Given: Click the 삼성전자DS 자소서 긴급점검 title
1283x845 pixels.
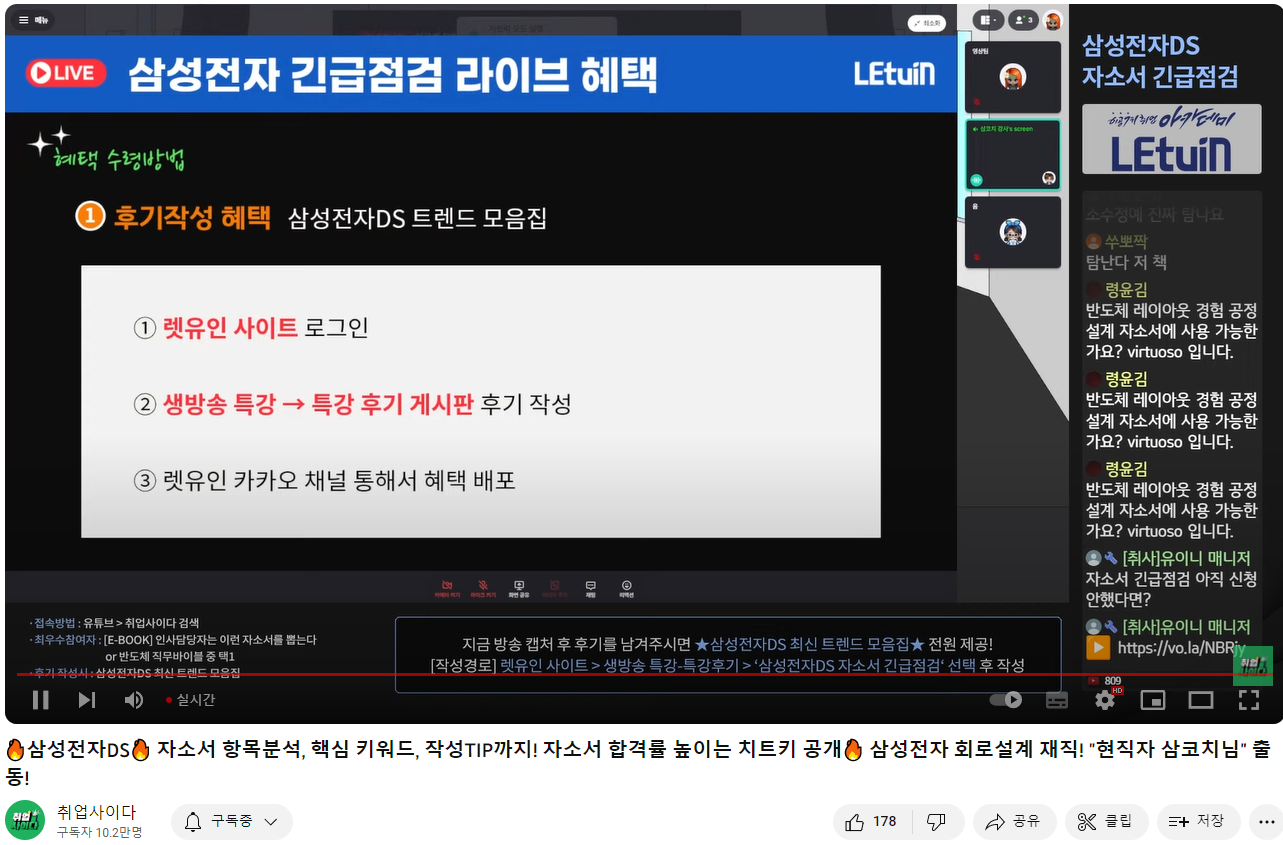Looking at the screenshot, I should pos(1160,60).
